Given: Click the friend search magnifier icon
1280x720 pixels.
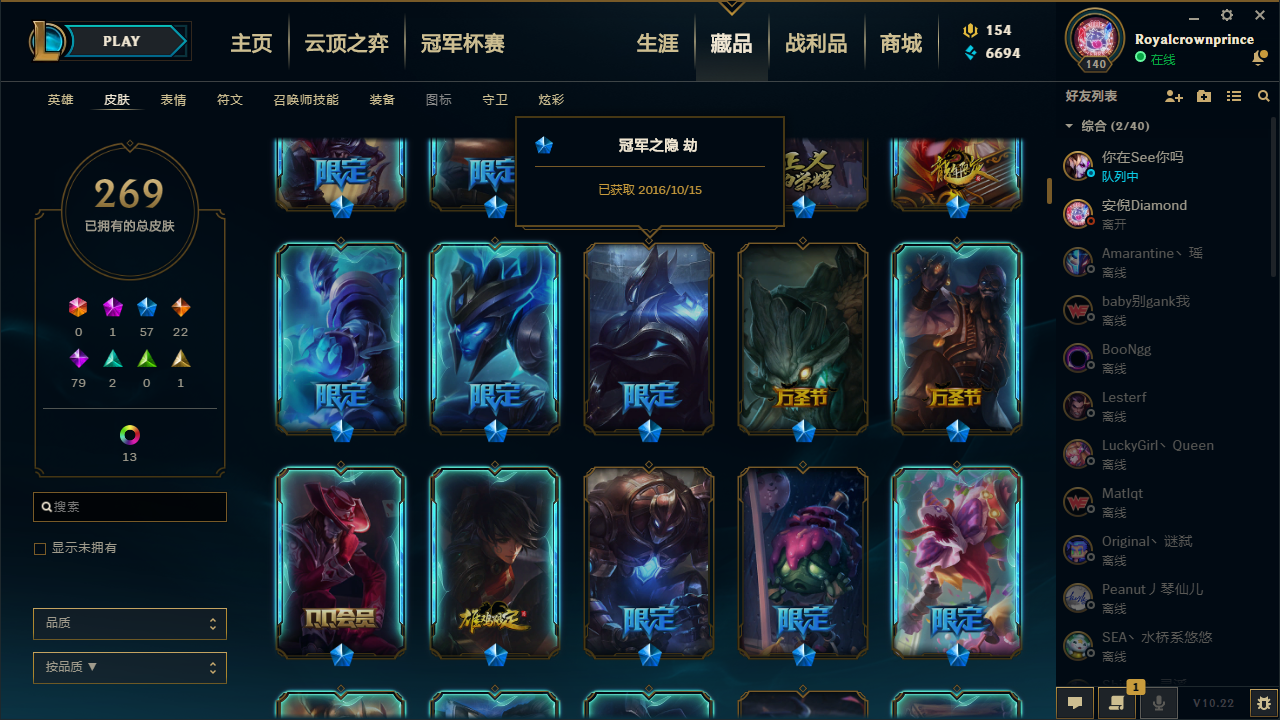Looking at the screenshot, I should tap(1264, 96).
